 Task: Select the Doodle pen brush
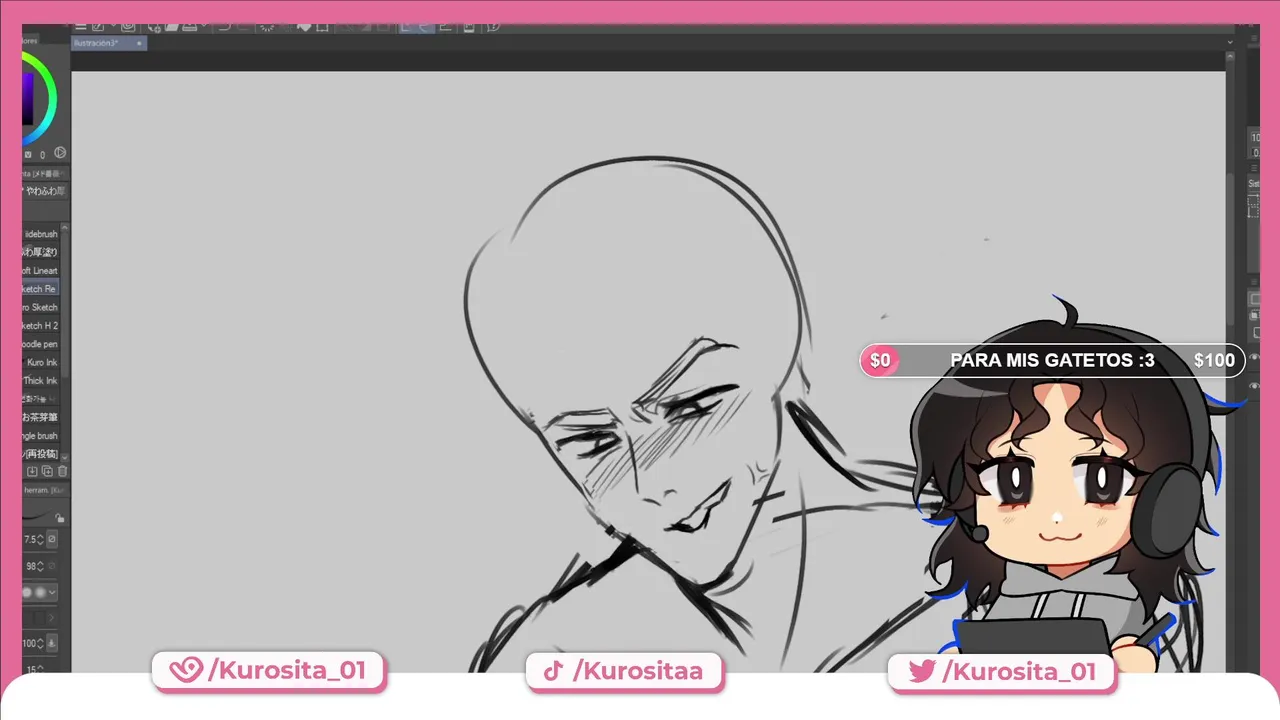pos(41,345)
